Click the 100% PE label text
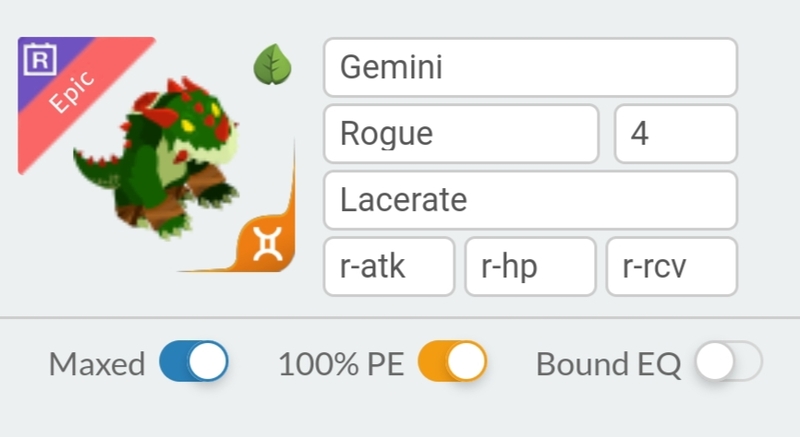800x437 pixels. pyautogui.click(x=341, y=364)
